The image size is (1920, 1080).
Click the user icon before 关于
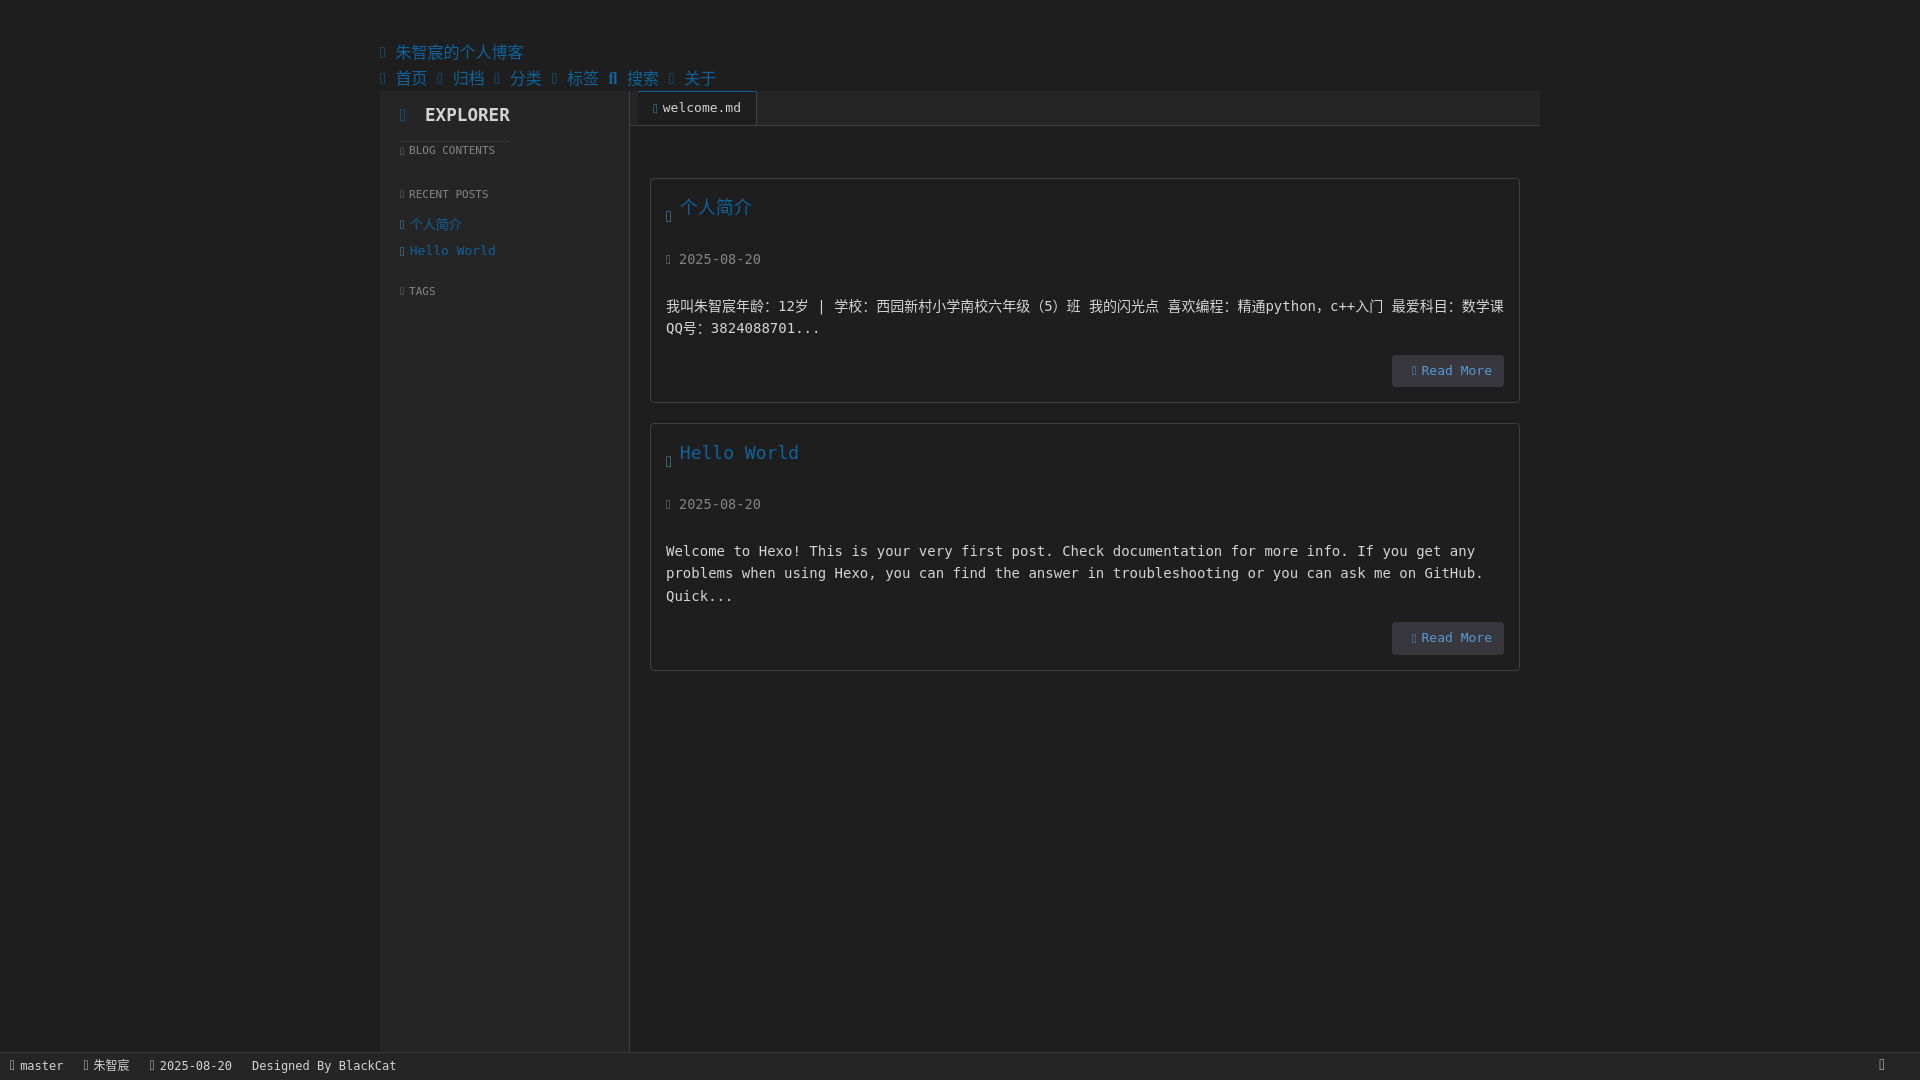[672, 78]
